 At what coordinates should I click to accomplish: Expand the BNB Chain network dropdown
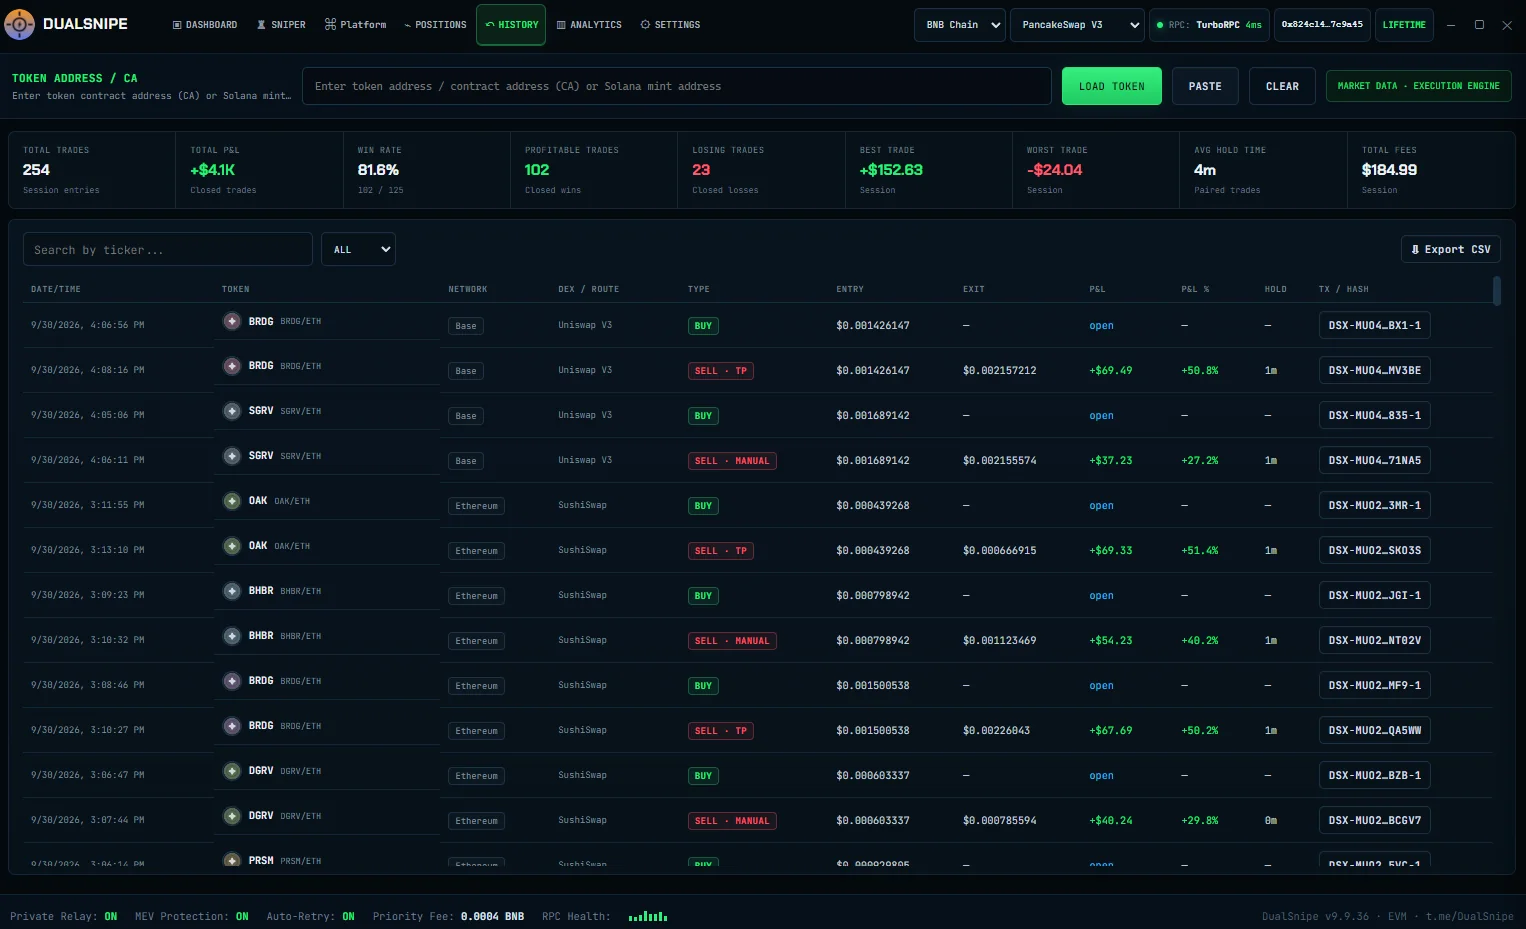click(x=960, y=25)
